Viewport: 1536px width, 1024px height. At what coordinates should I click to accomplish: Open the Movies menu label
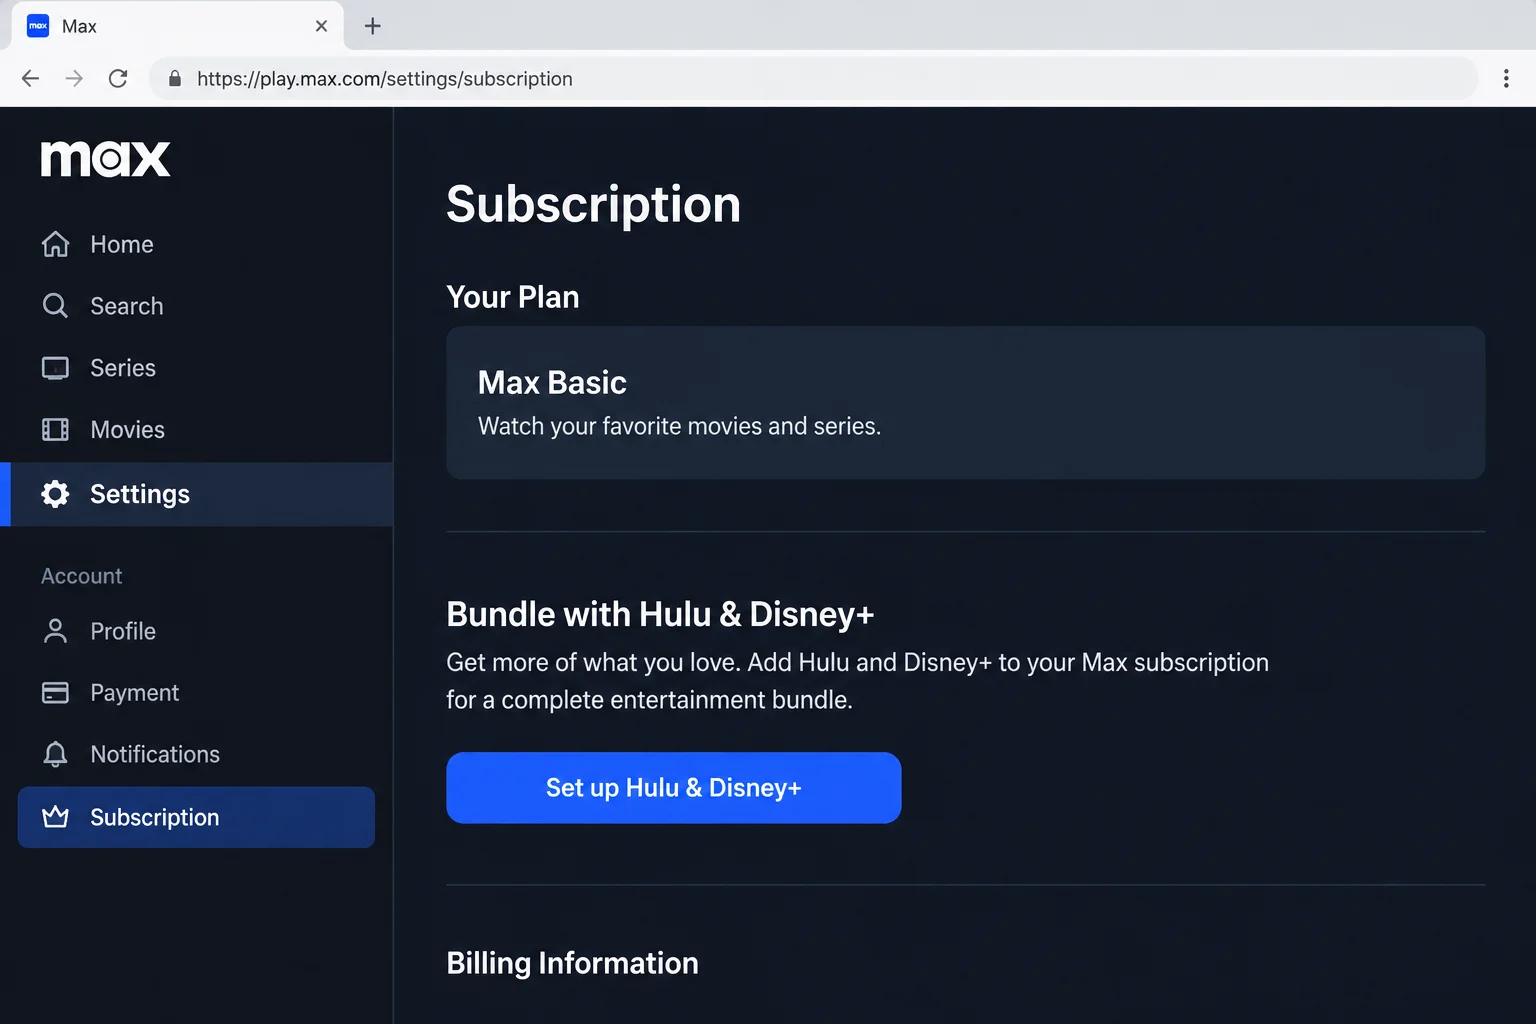[x=128, y=430]
